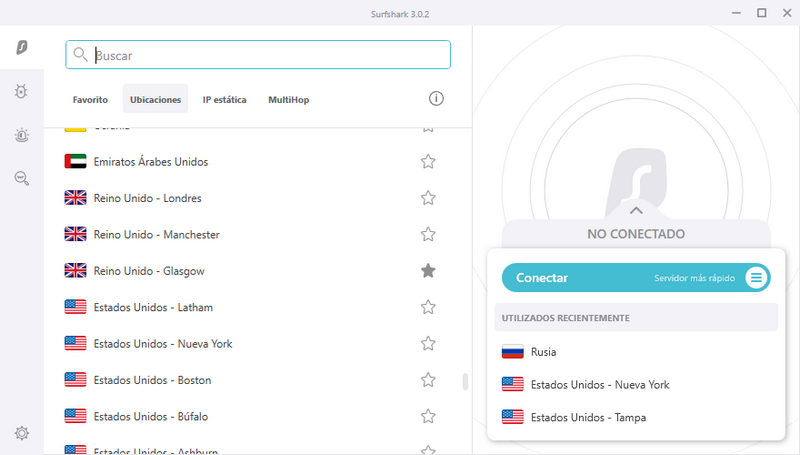The height and width of the screenshot is (455, 800).
Task: Click the UK flag beside Manchester
Action: tap(76, 234)
